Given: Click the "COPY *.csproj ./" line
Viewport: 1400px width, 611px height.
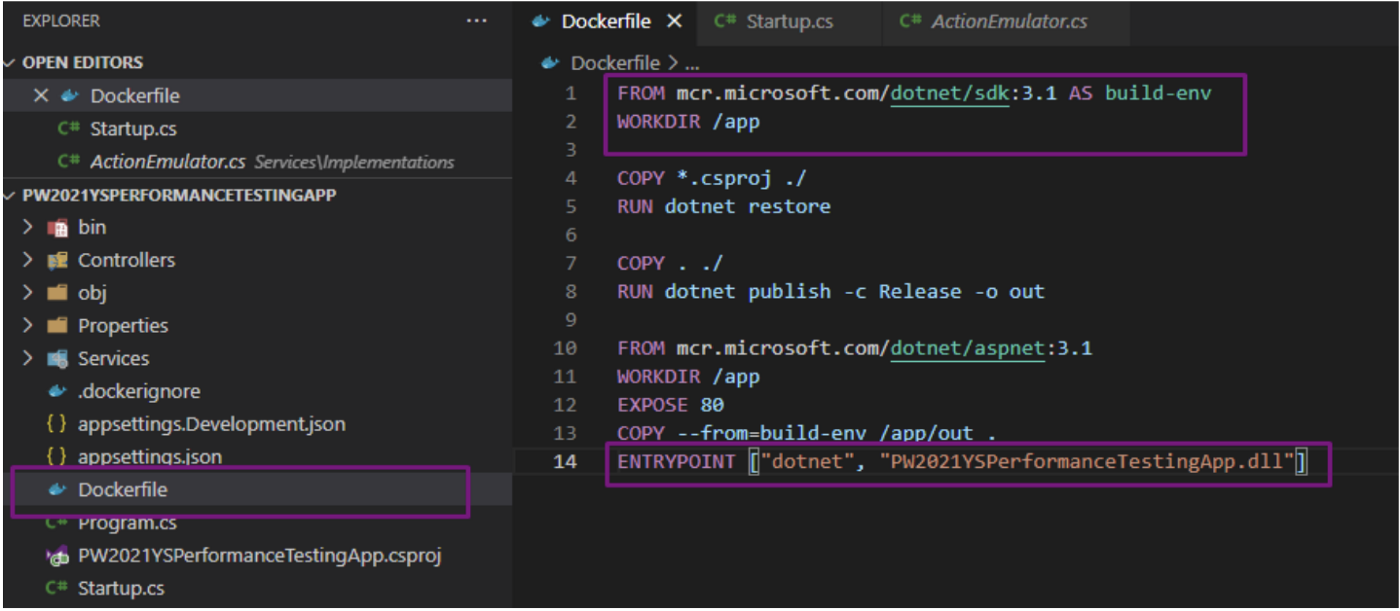Looking at the screenshot, I should coord(712,179).
